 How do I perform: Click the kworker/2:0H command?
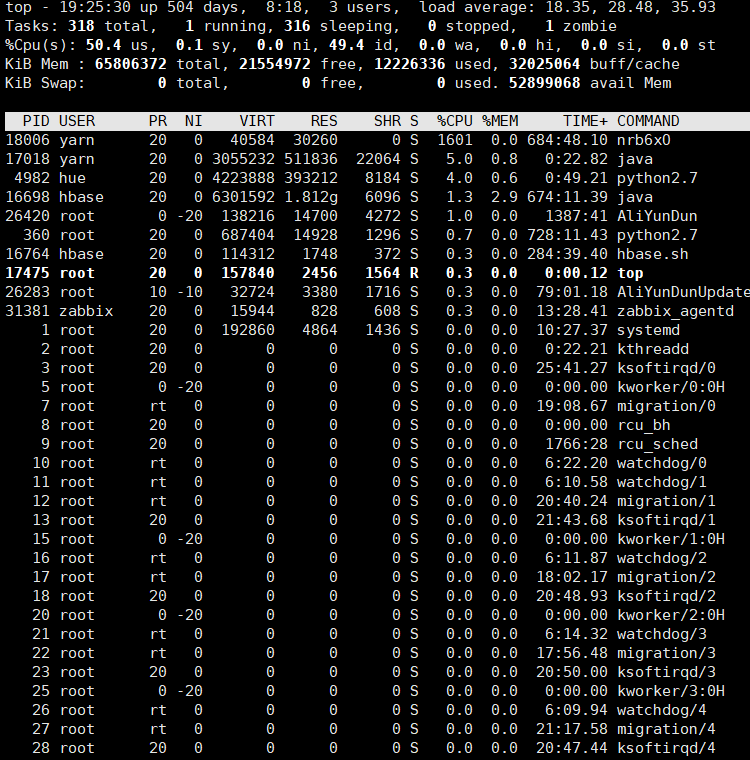(670, 615)
